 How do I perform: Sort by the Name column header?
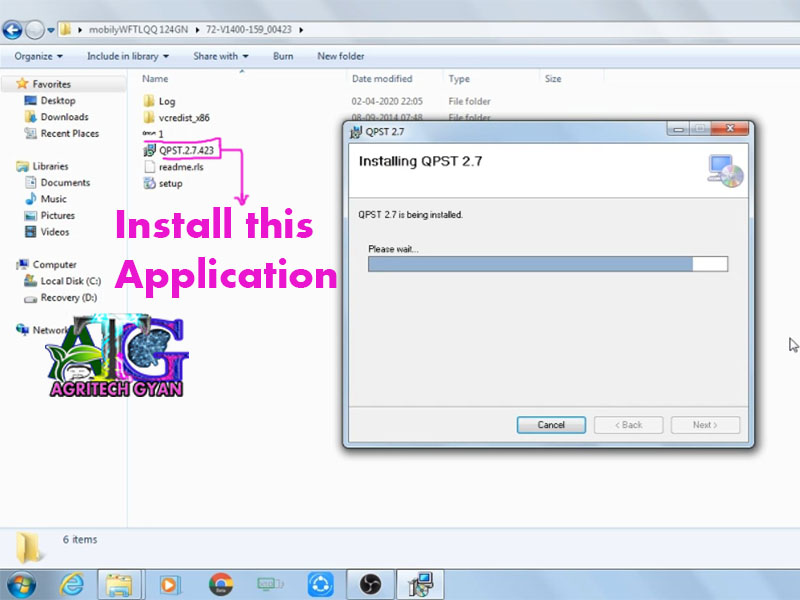click(x=155, y=79)
